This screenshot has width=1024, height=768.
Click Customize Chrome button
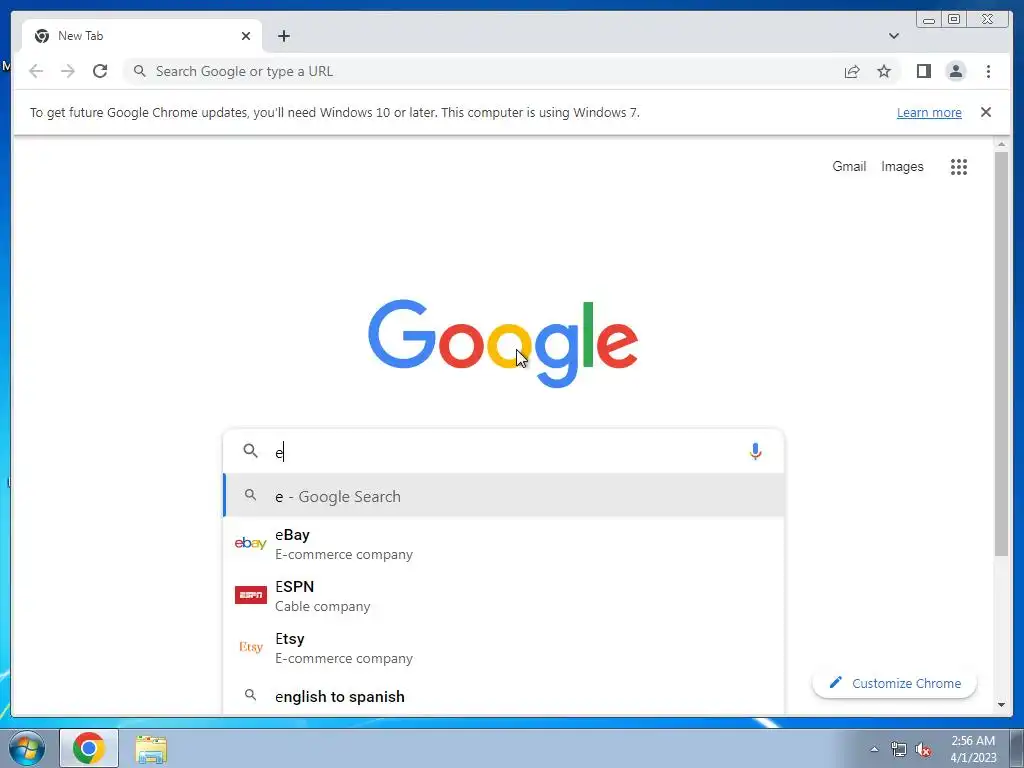[894, 683]
